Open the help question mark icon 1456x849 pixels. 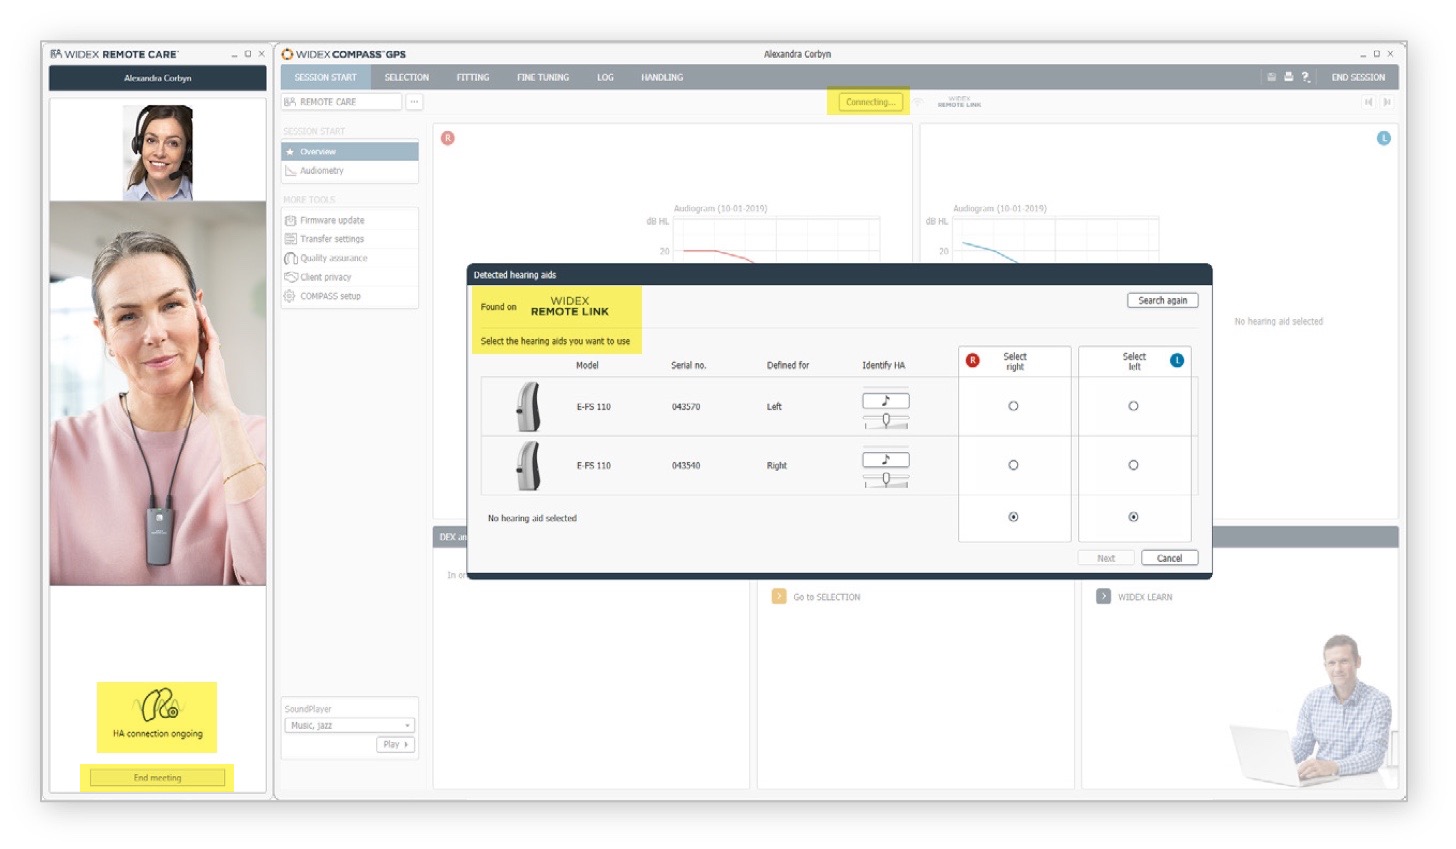[1305, 77]
